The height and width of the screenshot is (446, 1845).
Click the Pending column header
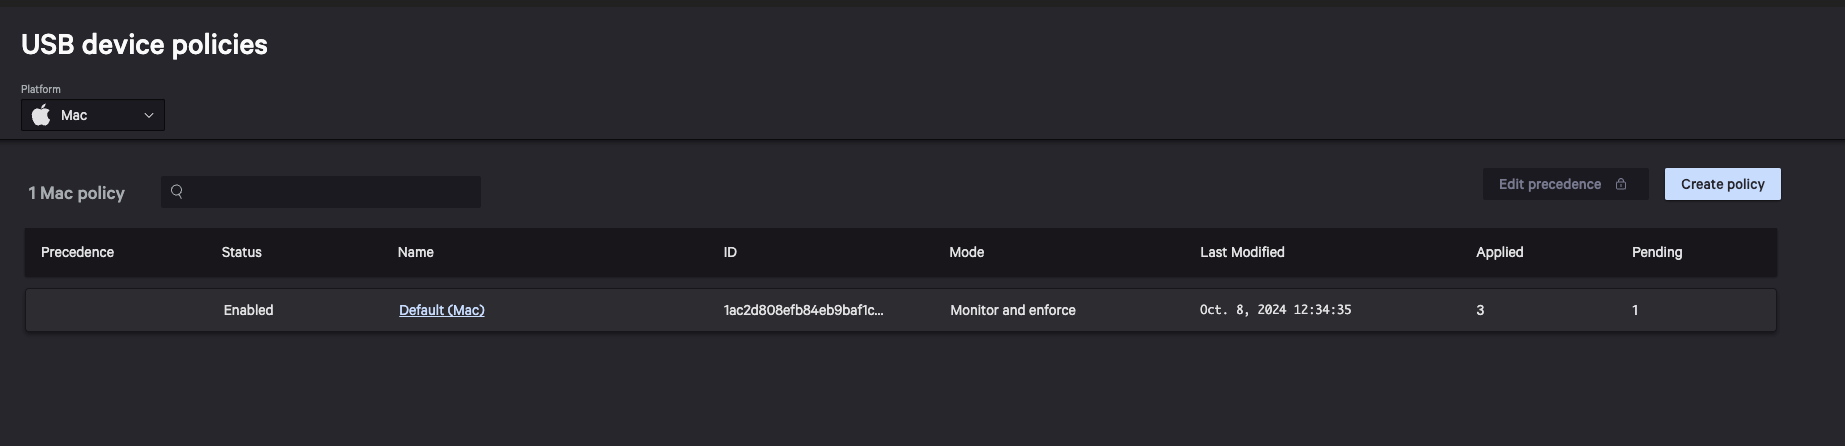[1656, 252]
